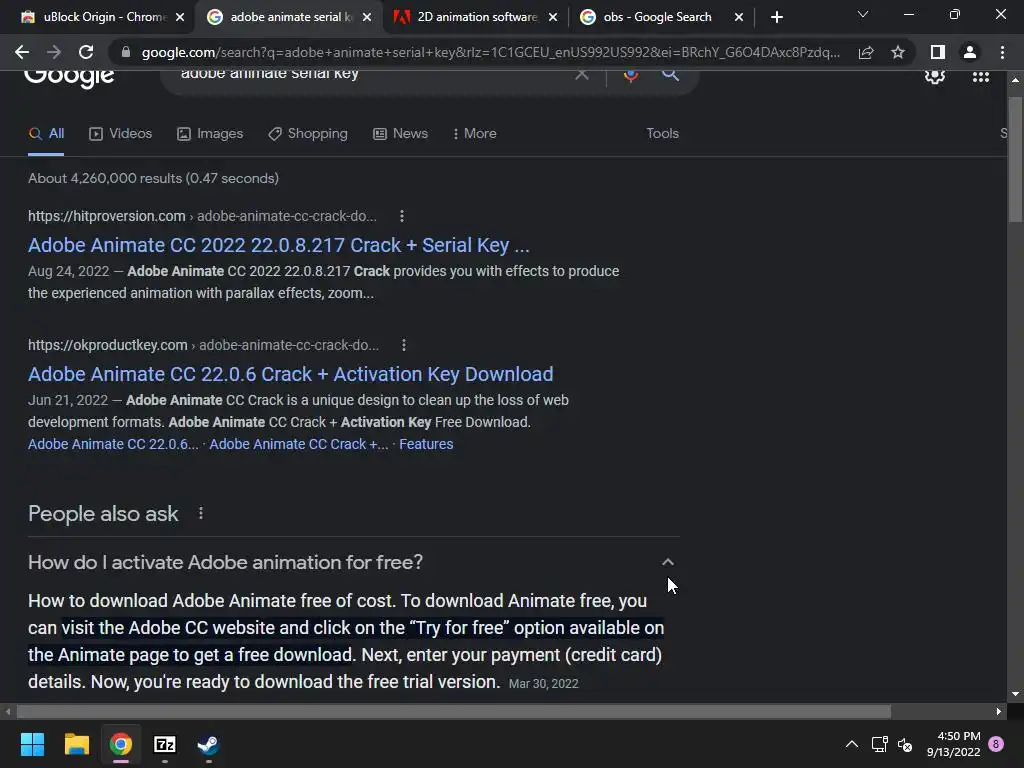Click the browser forward arrow

[54, 52]
